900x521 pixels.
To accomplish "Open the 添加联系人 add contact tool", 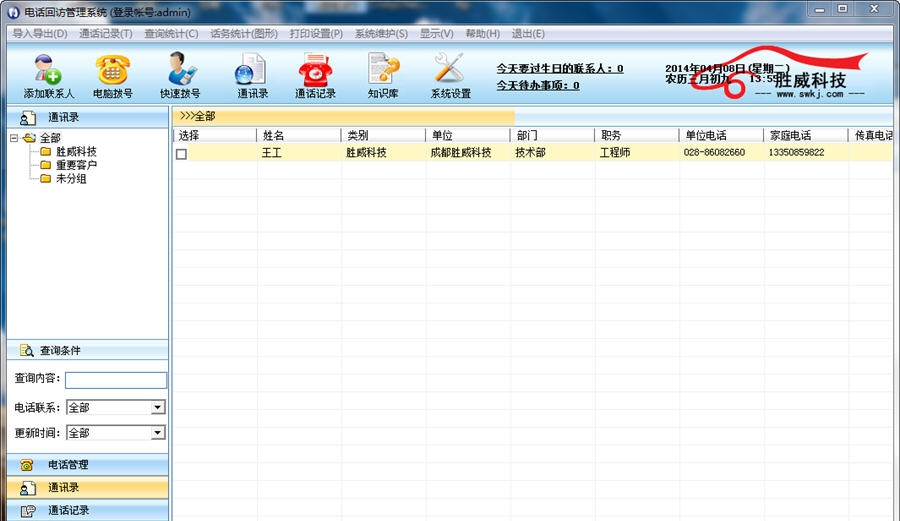I will pos(49,76).
